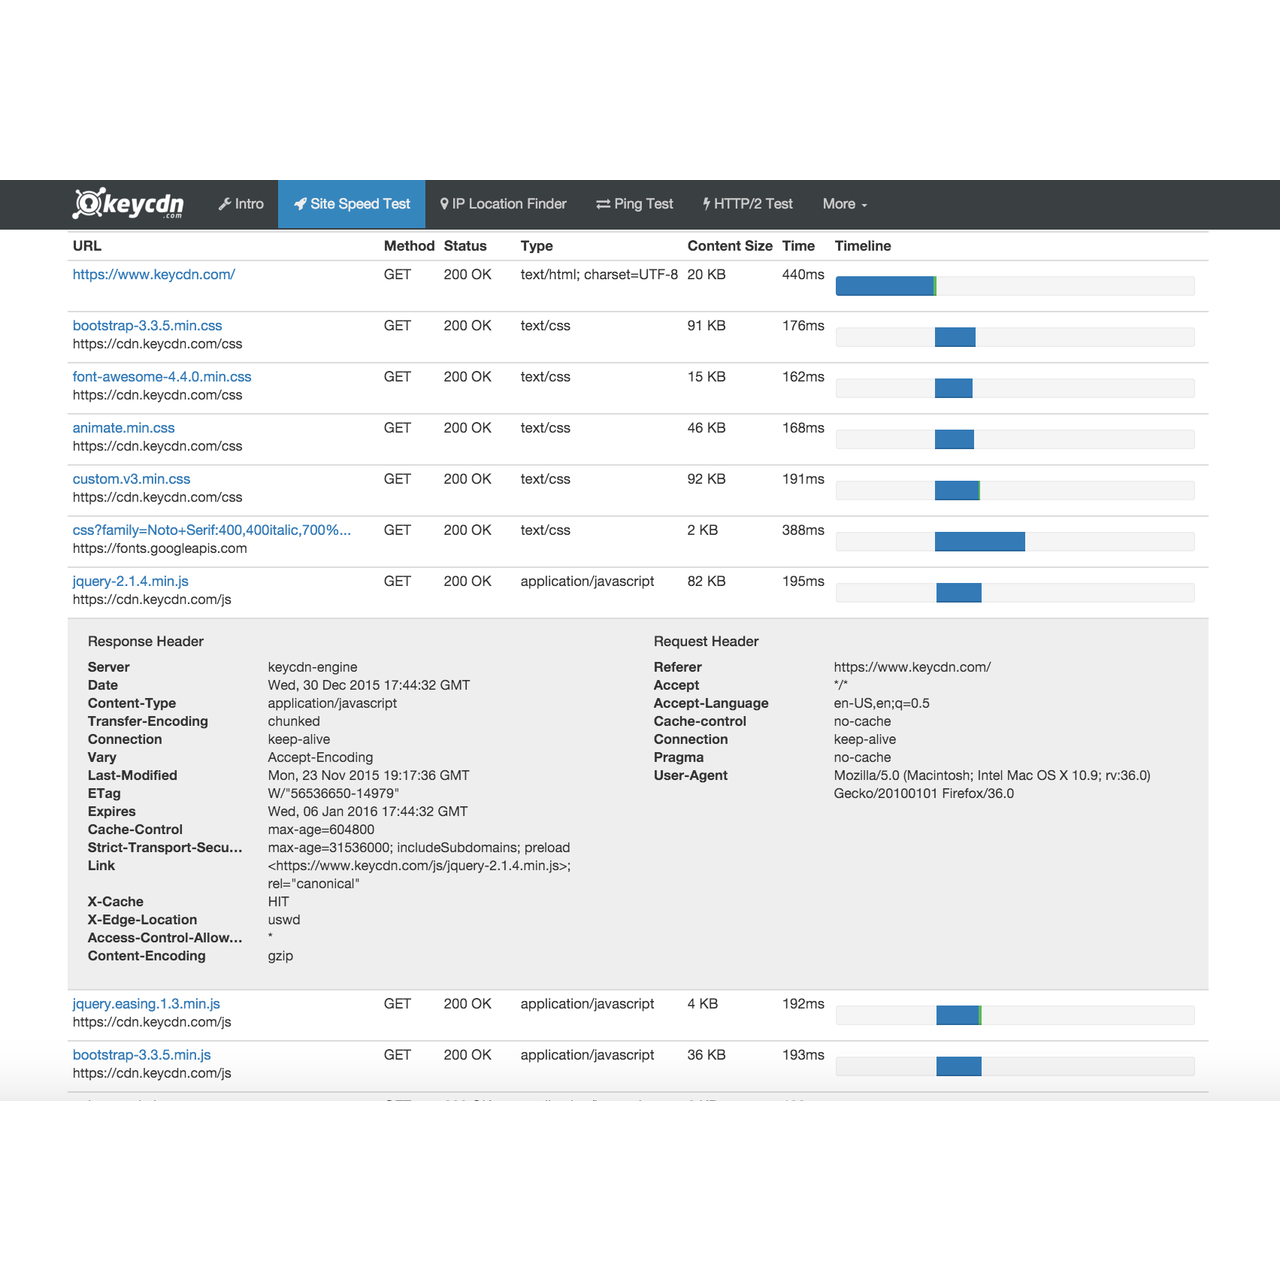The height and width of the screenshot is (1280, 1280).
Task: Open the More dropdown in the navbar
Action: [x=843, y=204]
